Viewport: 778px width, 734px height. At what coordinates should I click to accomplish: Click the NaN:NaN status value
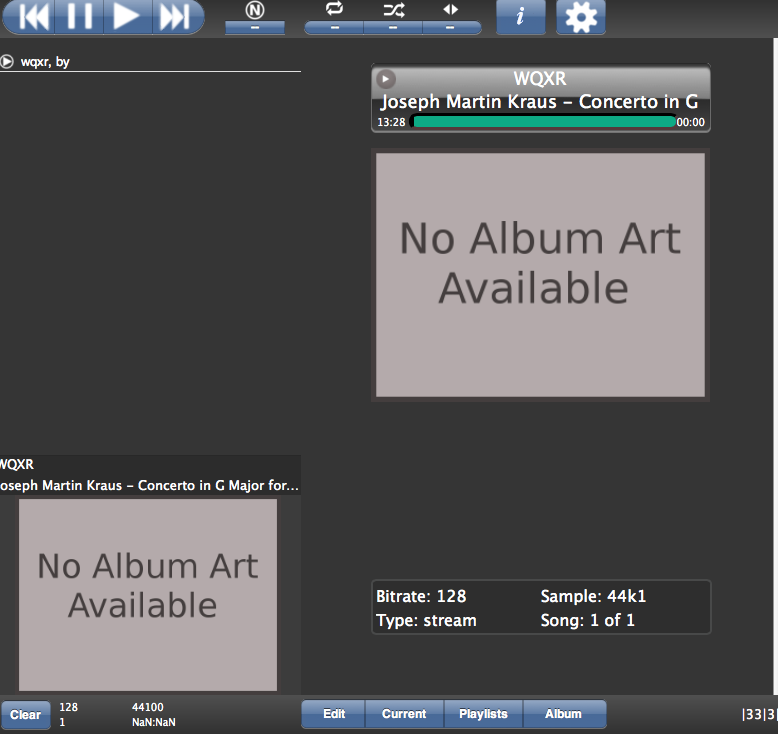153,722
